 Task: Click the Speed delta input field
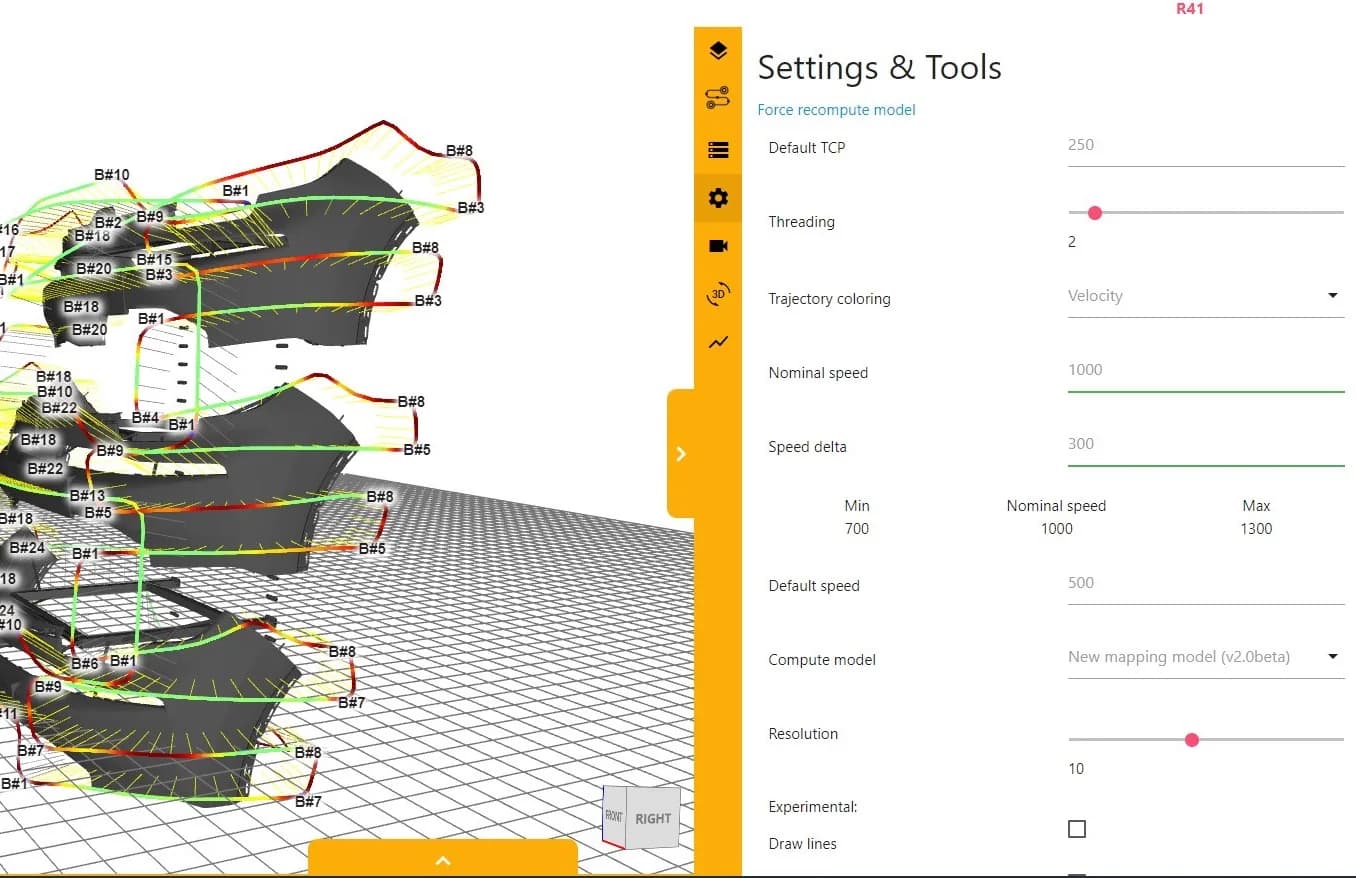click(x=1206, y=444)
